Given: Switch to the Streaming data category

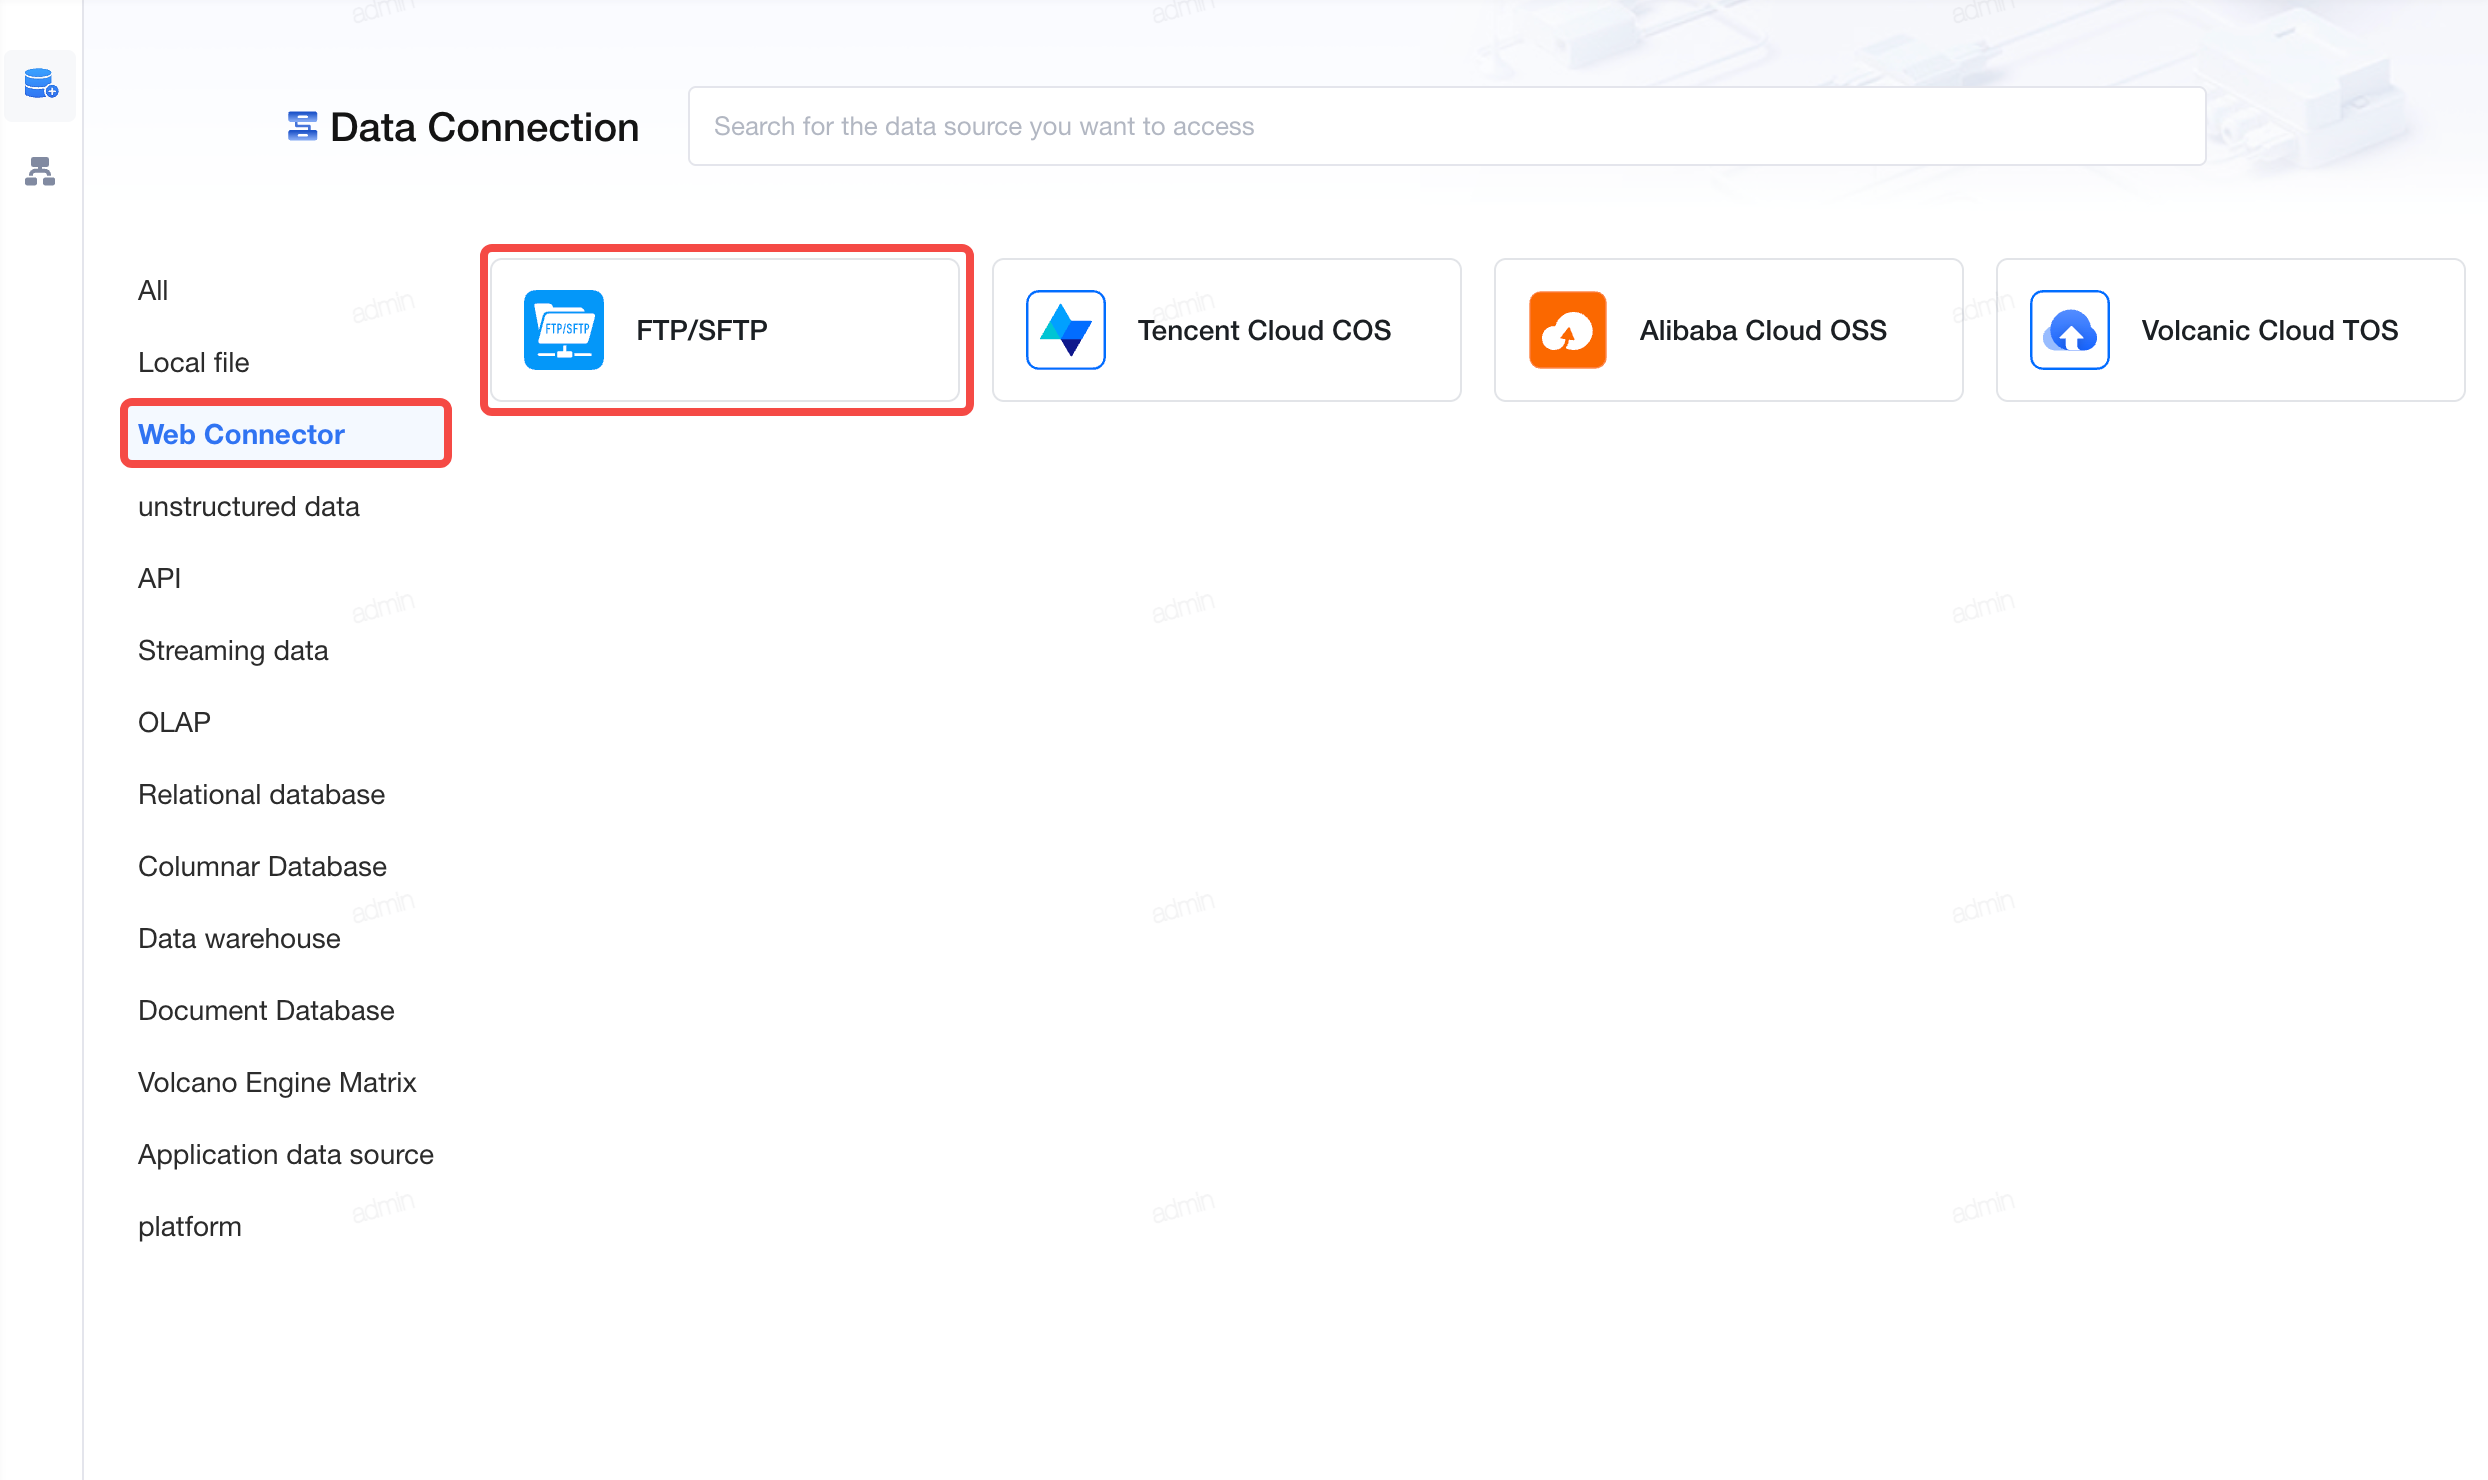Looking at the screenshot, I should [233, 650].
